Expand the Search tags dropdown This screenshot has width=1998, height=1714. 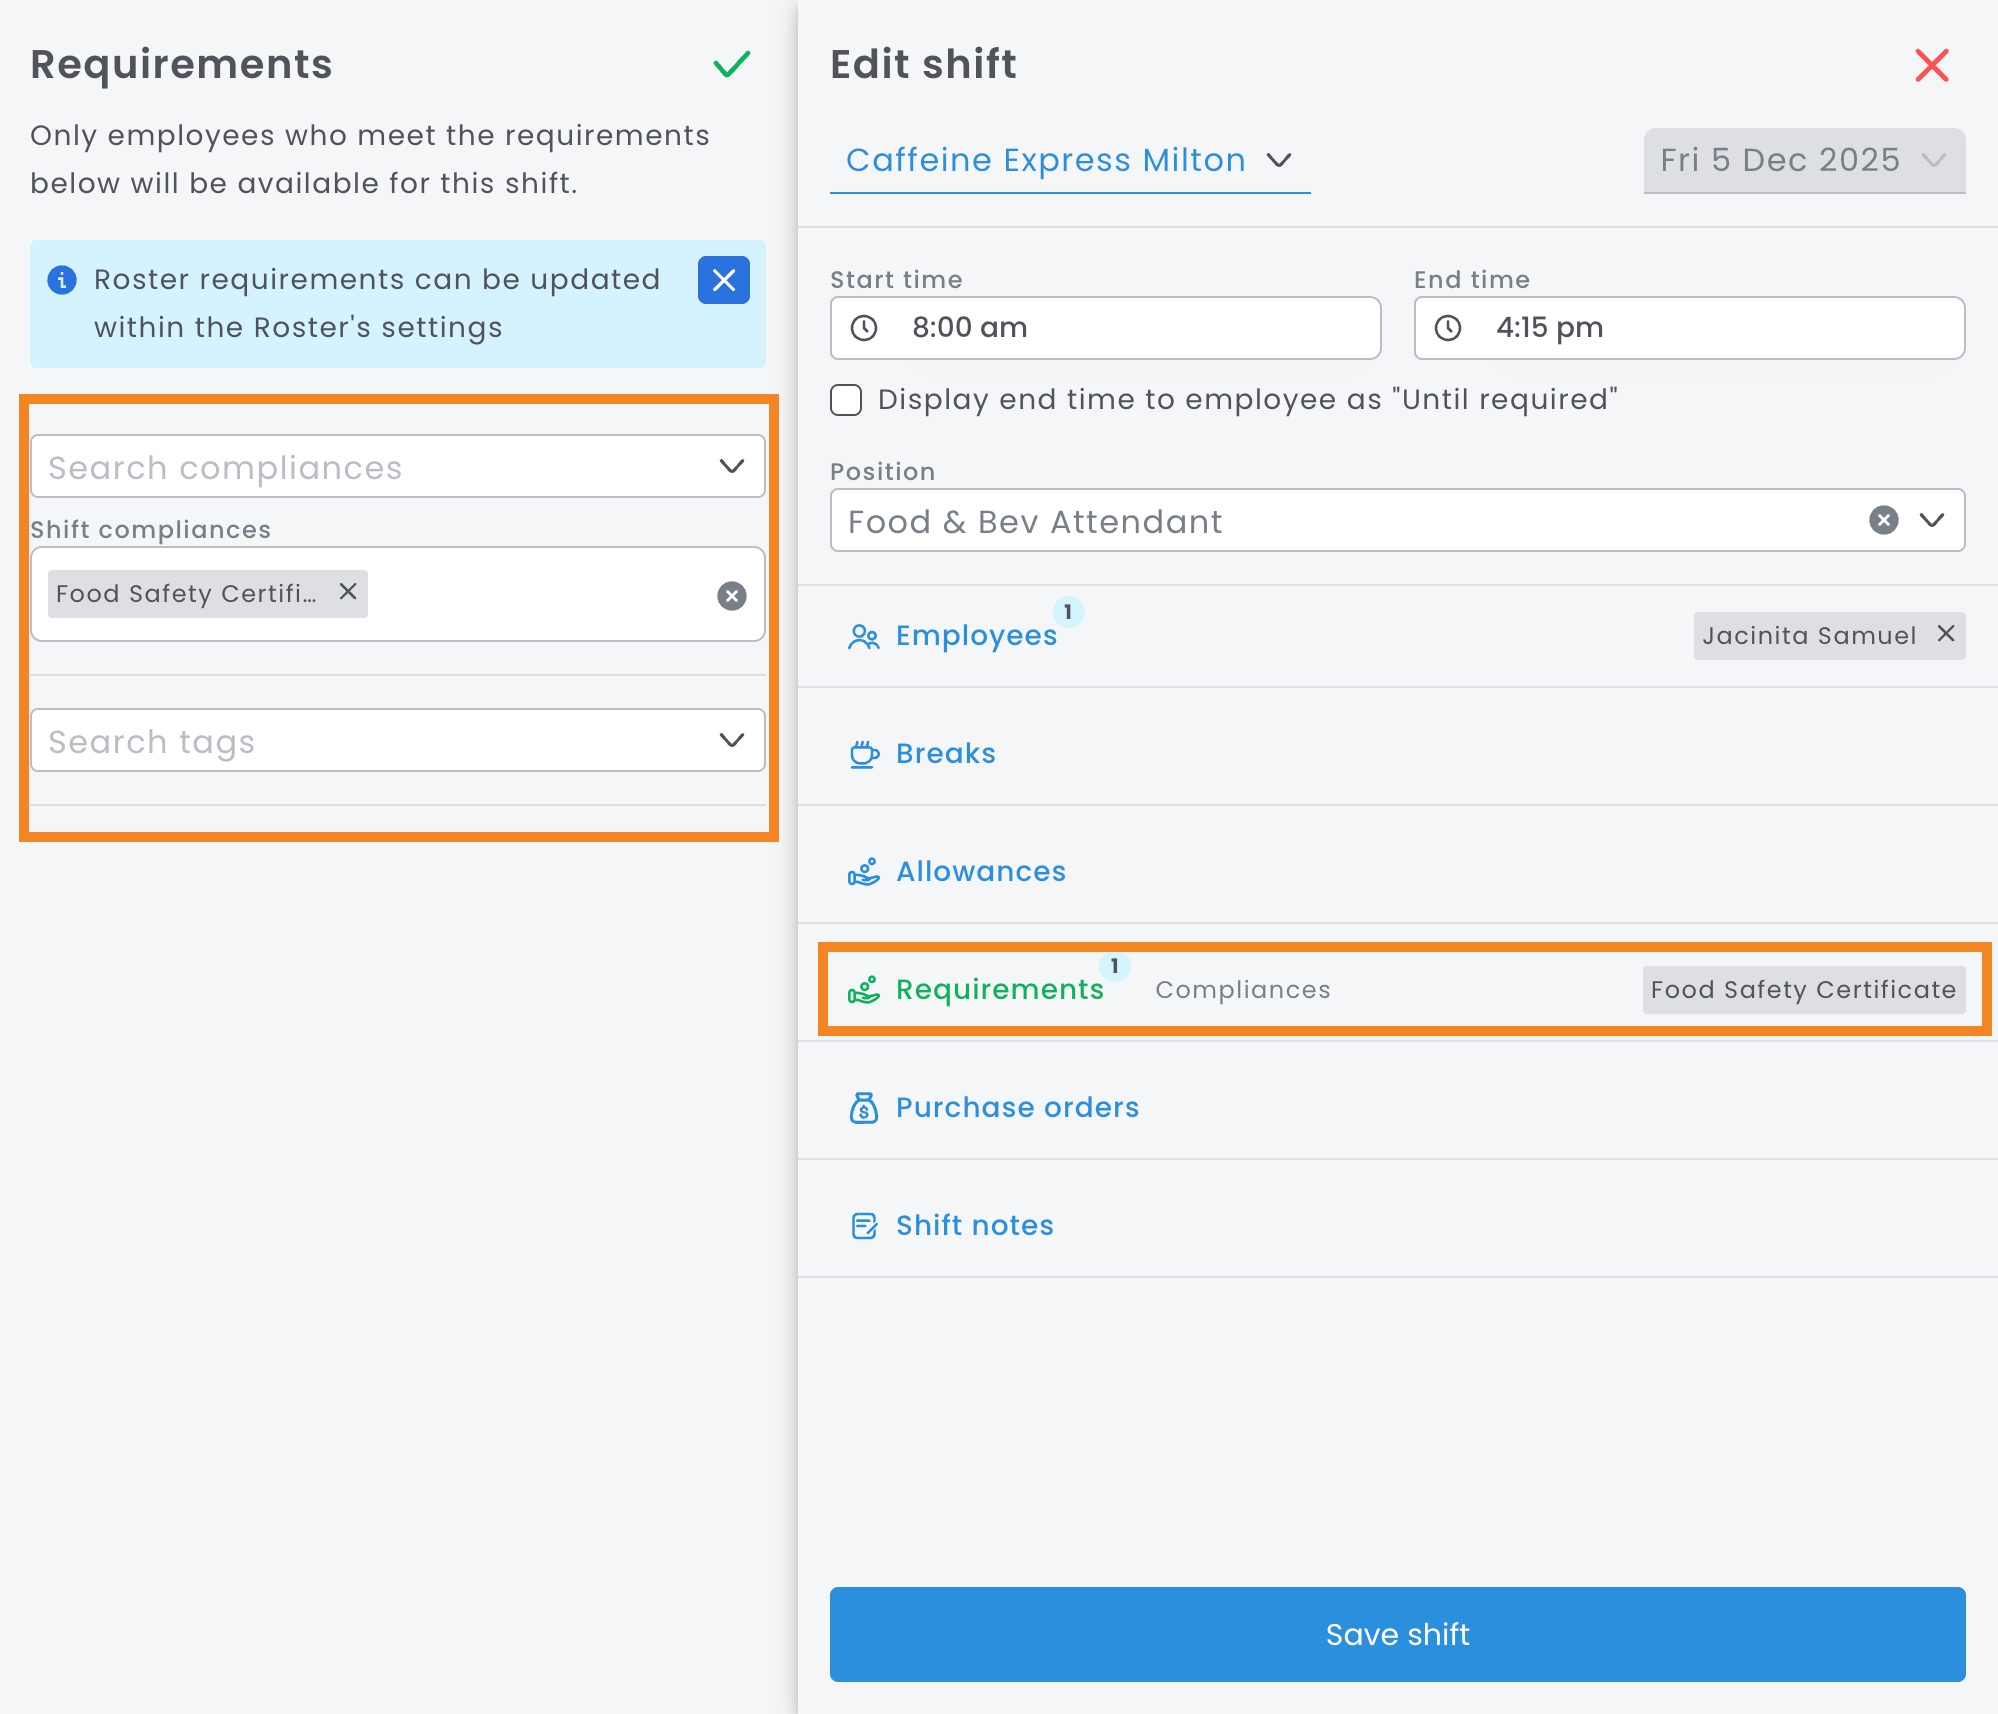pyautogui.click(x=731, y=740)
